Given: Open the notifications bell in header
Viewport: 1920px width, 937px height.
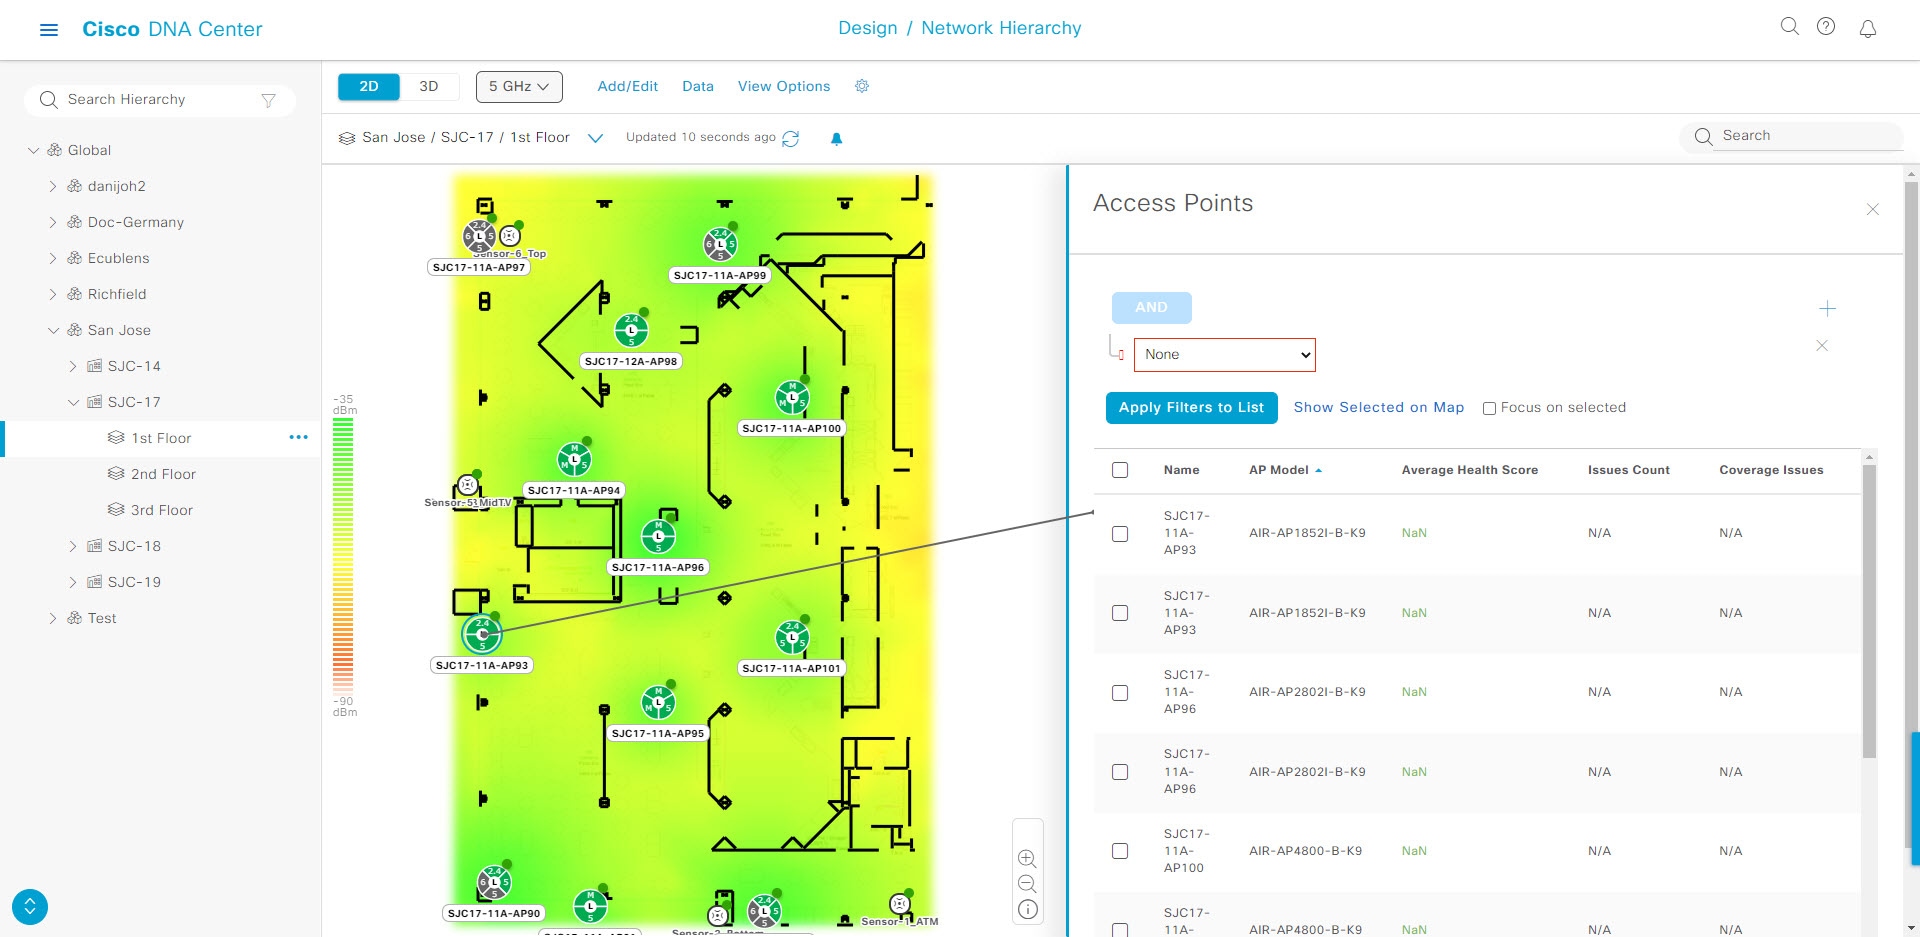Looking at the screenshot, I should click(1867, 29).
